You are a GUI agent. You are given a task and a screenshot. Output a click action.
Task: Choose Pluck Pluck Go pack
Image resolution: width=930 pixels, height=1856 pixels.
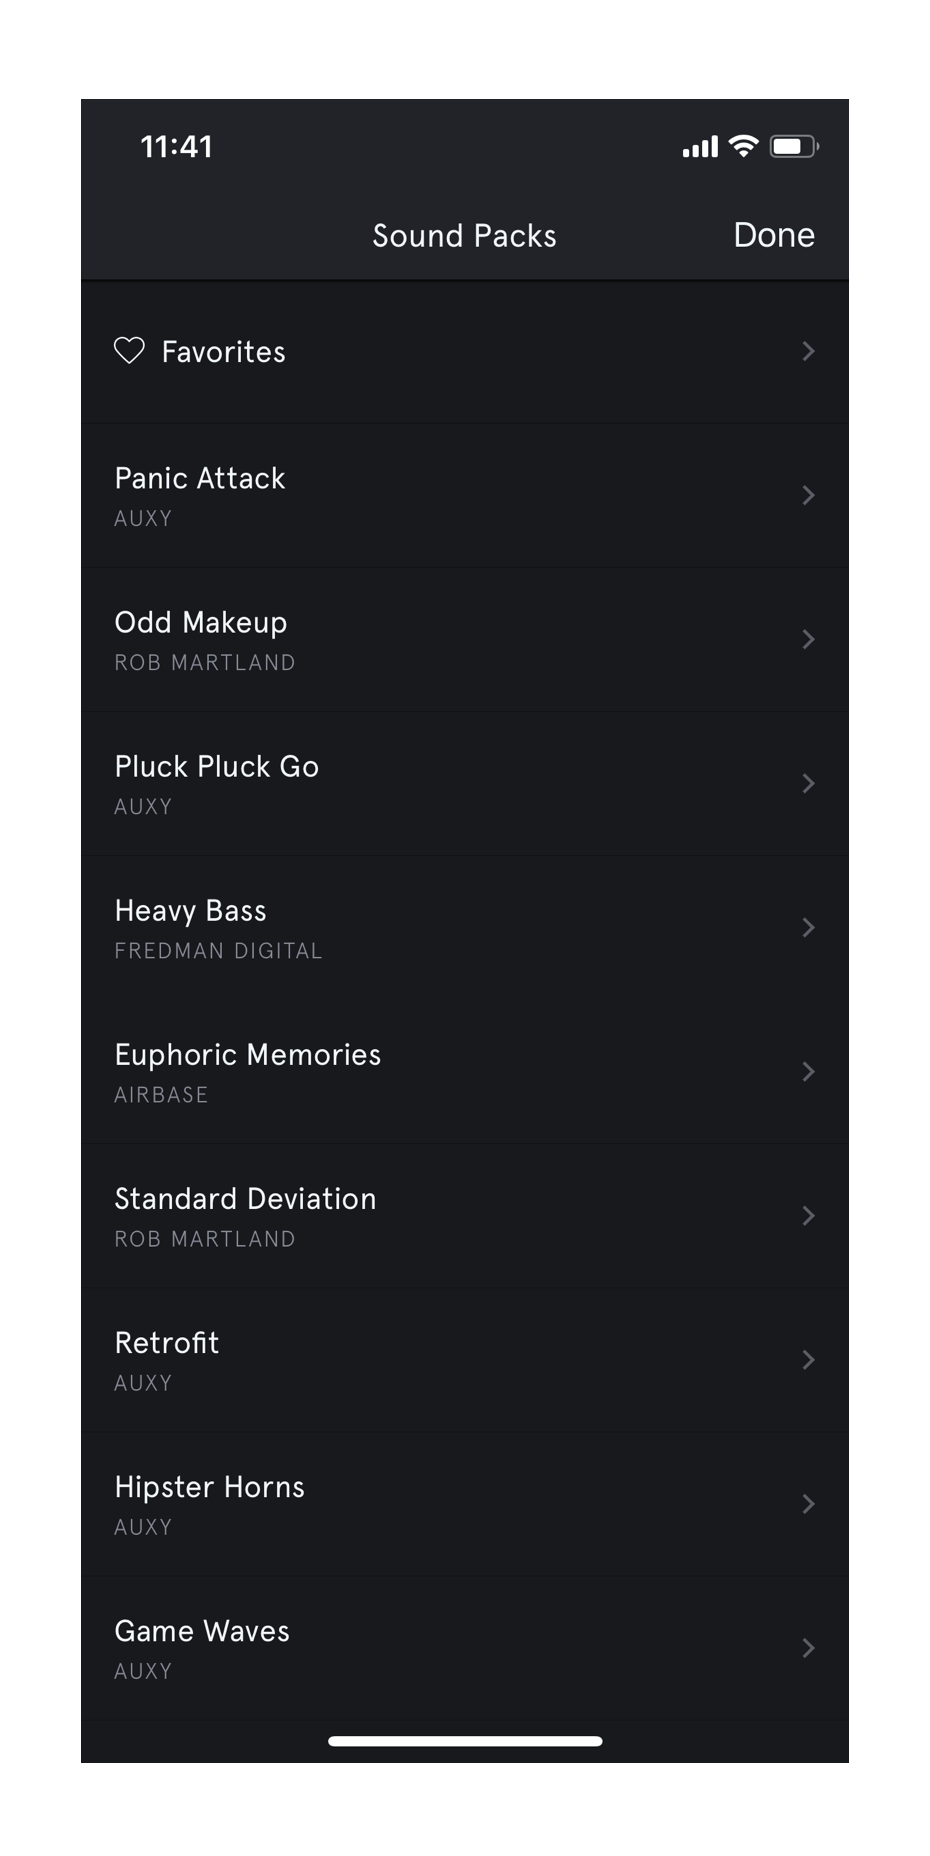pos(464,784)
